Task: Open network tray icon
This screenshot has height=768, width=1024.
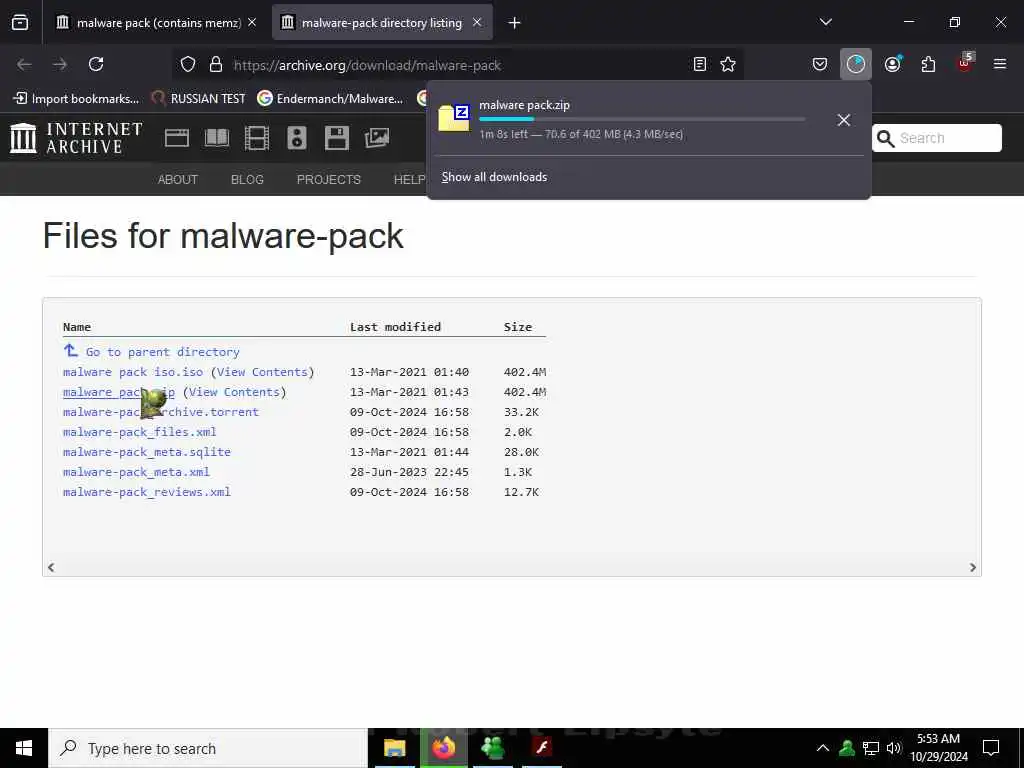Action: 871,748
